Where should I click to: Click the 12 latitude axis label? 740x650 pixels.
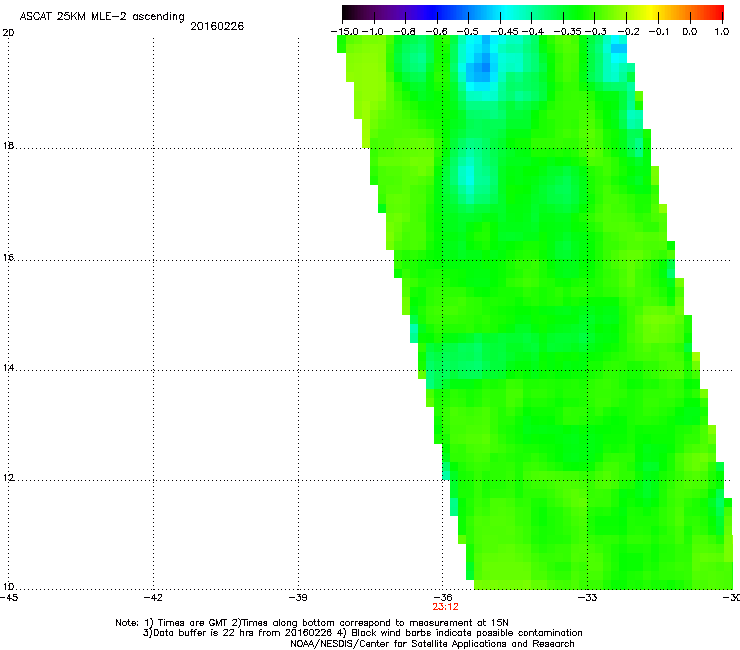click(8, 478)
